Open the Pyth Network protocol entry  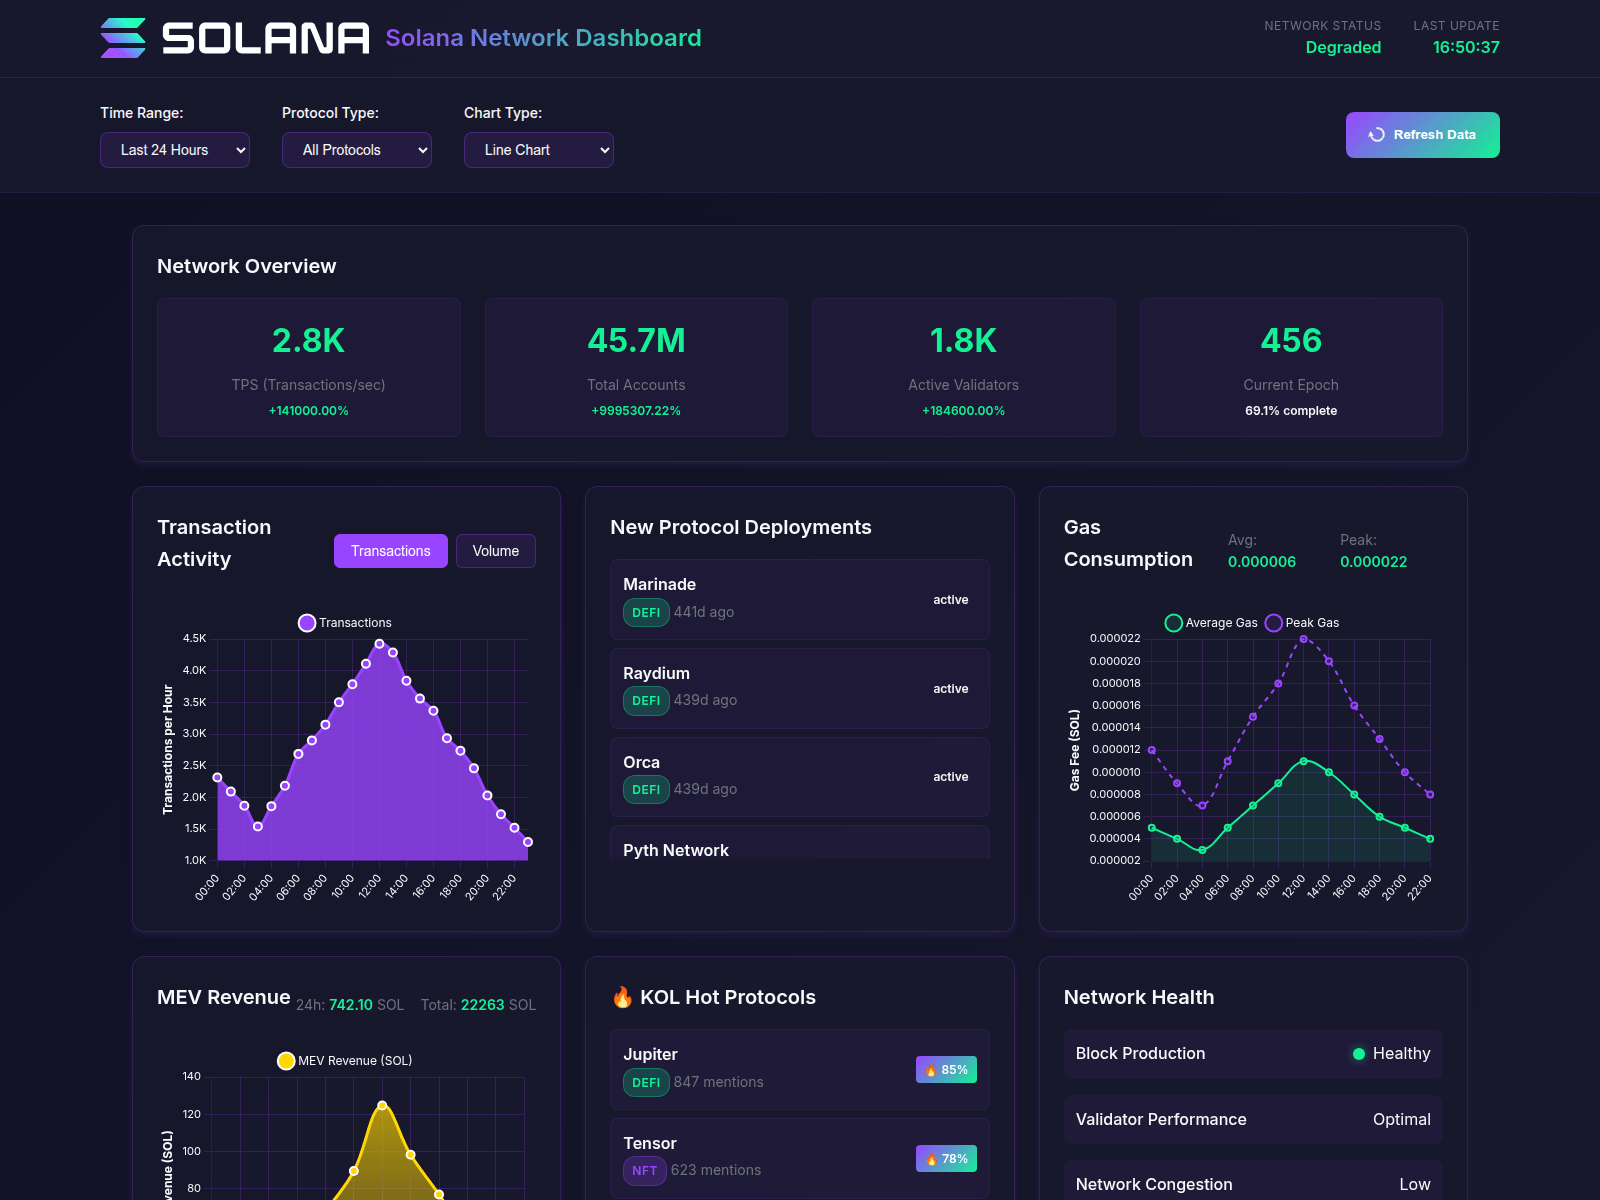800,843
